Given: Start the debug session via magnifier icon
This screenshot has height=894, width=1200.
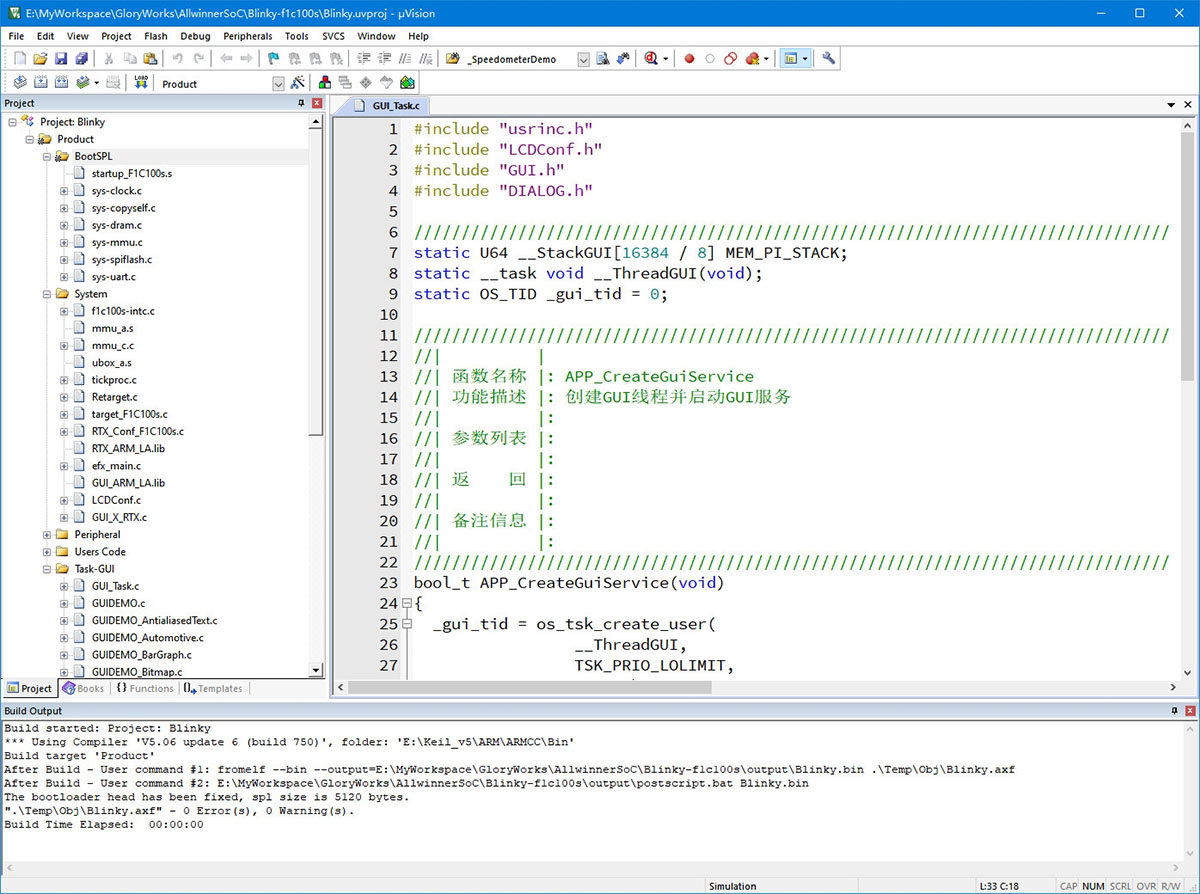Looking at the screenshot, I should point(652,59).
